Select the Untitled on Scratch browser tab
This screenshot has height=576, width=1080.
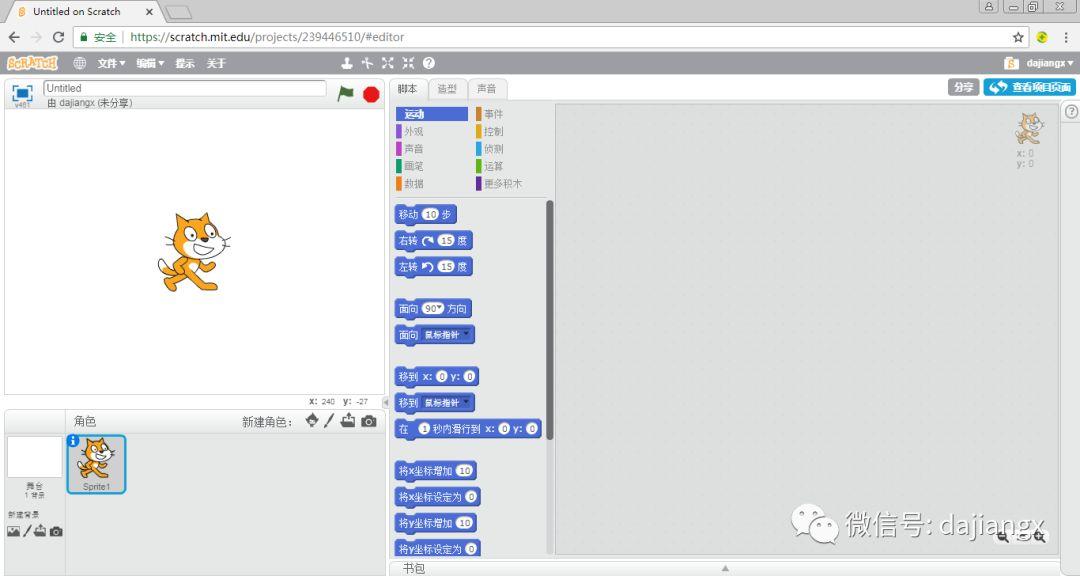tap(85, 12)
